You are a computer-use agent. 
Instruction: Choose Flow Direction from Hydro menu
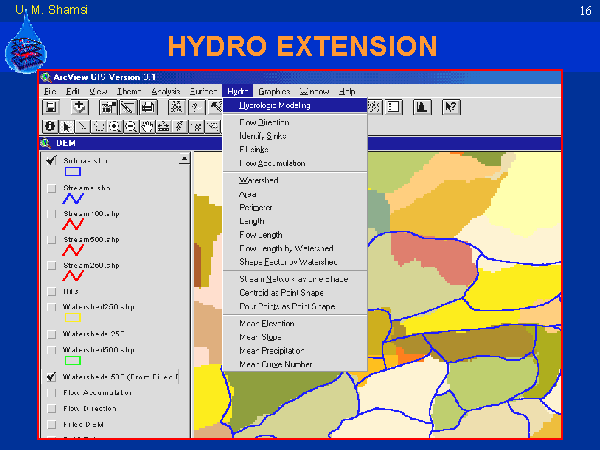point(264,121)
